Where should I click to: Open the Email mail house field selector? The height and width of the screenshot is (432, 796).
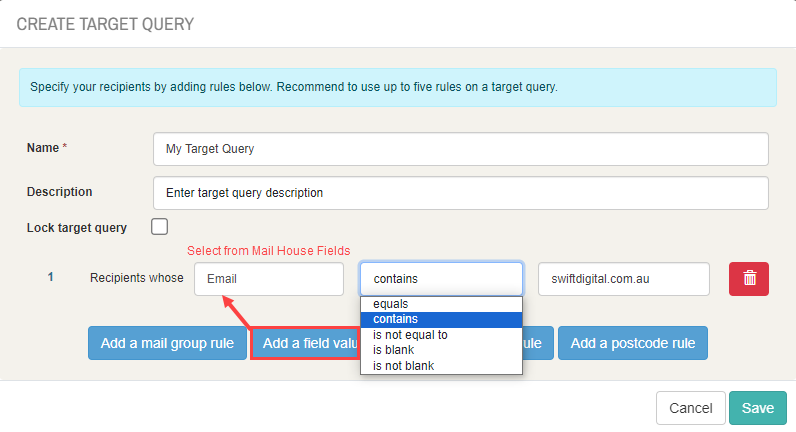coord(269,279)
